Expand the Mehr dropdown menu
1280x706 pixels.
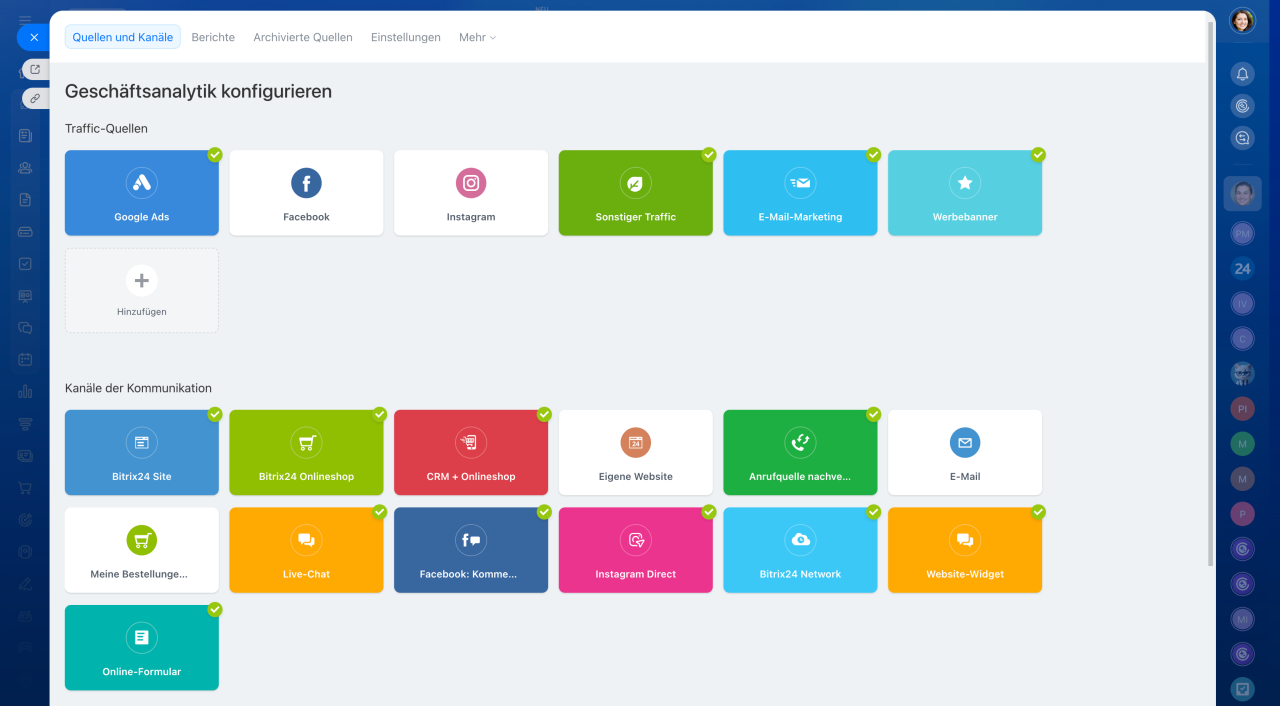(477, 37)
